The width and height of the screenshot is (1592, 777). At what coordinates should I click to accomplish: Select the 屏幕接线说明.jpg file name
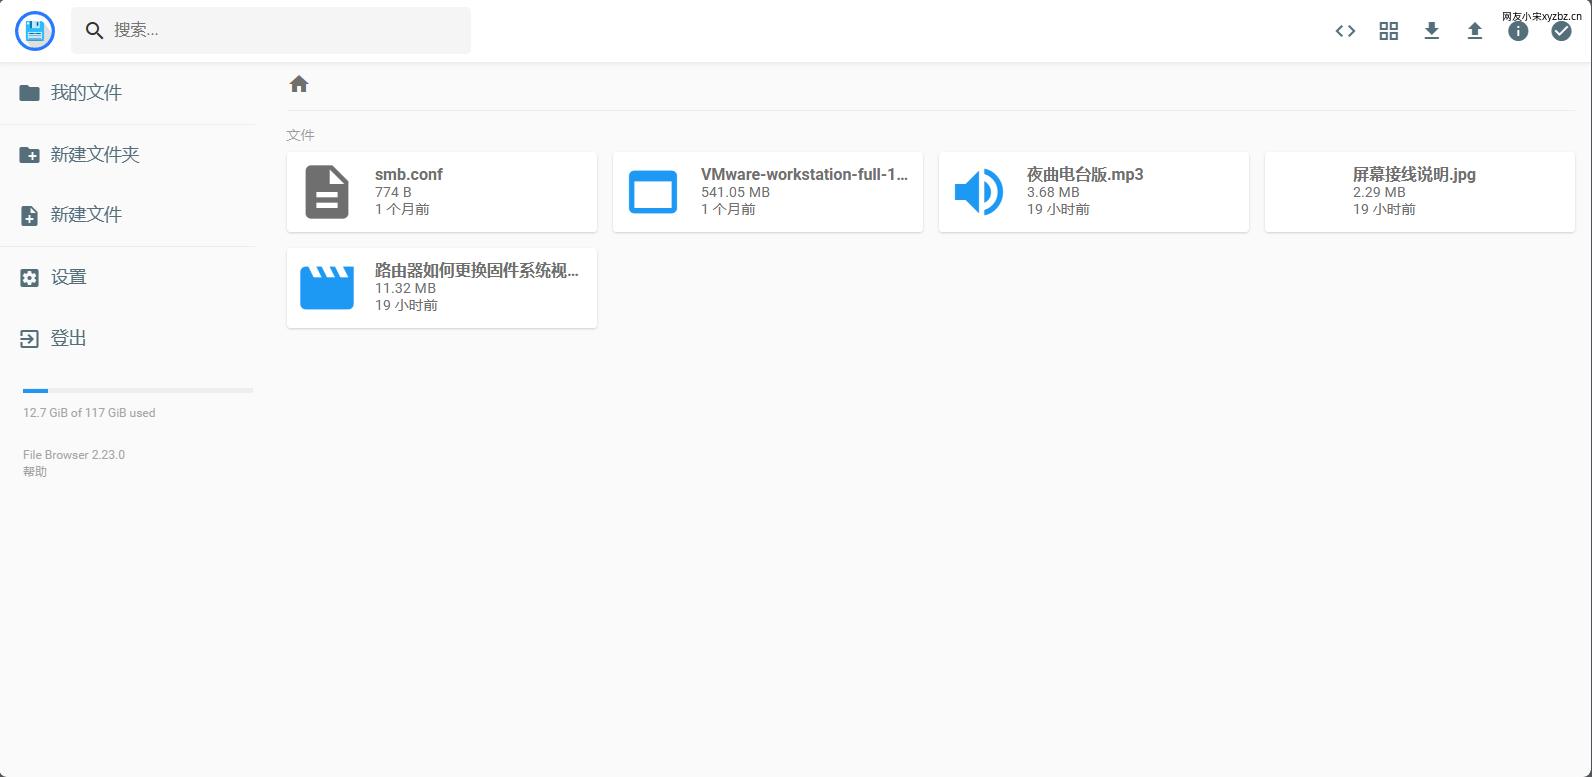[x=1414, y=174]
